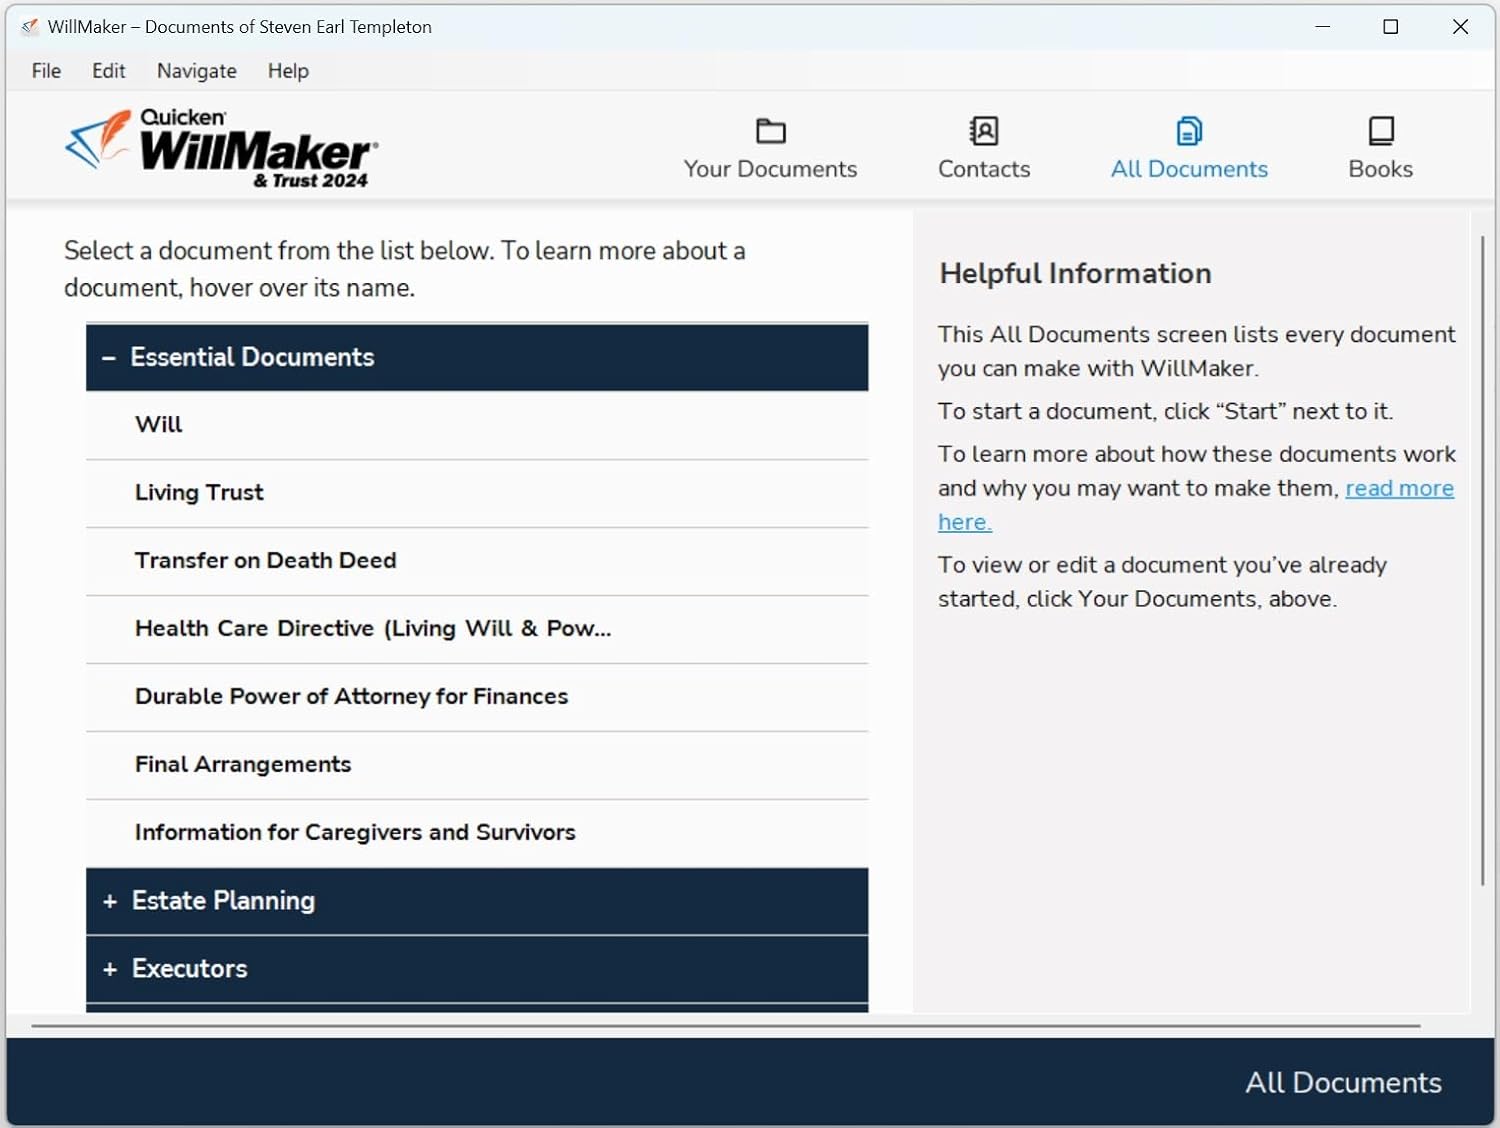Open the Navigate menu
The image size is (1500, 1128).
196,71
